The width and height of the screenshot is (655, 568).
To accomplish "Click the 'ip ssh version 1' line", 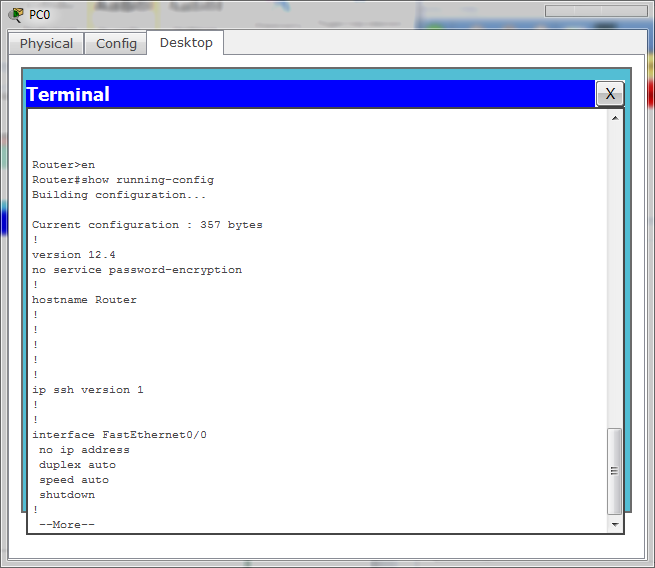I will click(x=88, y=390).
